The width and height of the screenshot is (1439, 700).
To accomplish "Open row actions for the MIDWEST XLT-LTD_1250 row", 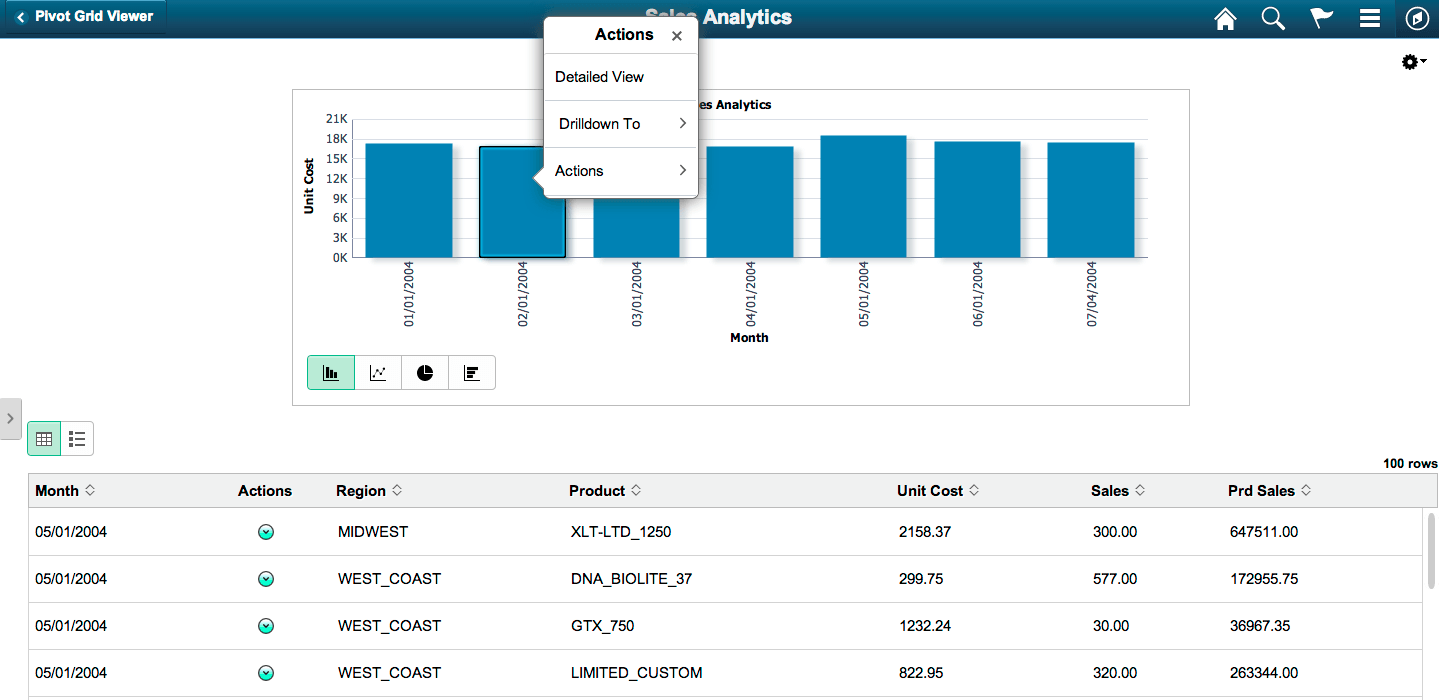I will pos(265,532).
